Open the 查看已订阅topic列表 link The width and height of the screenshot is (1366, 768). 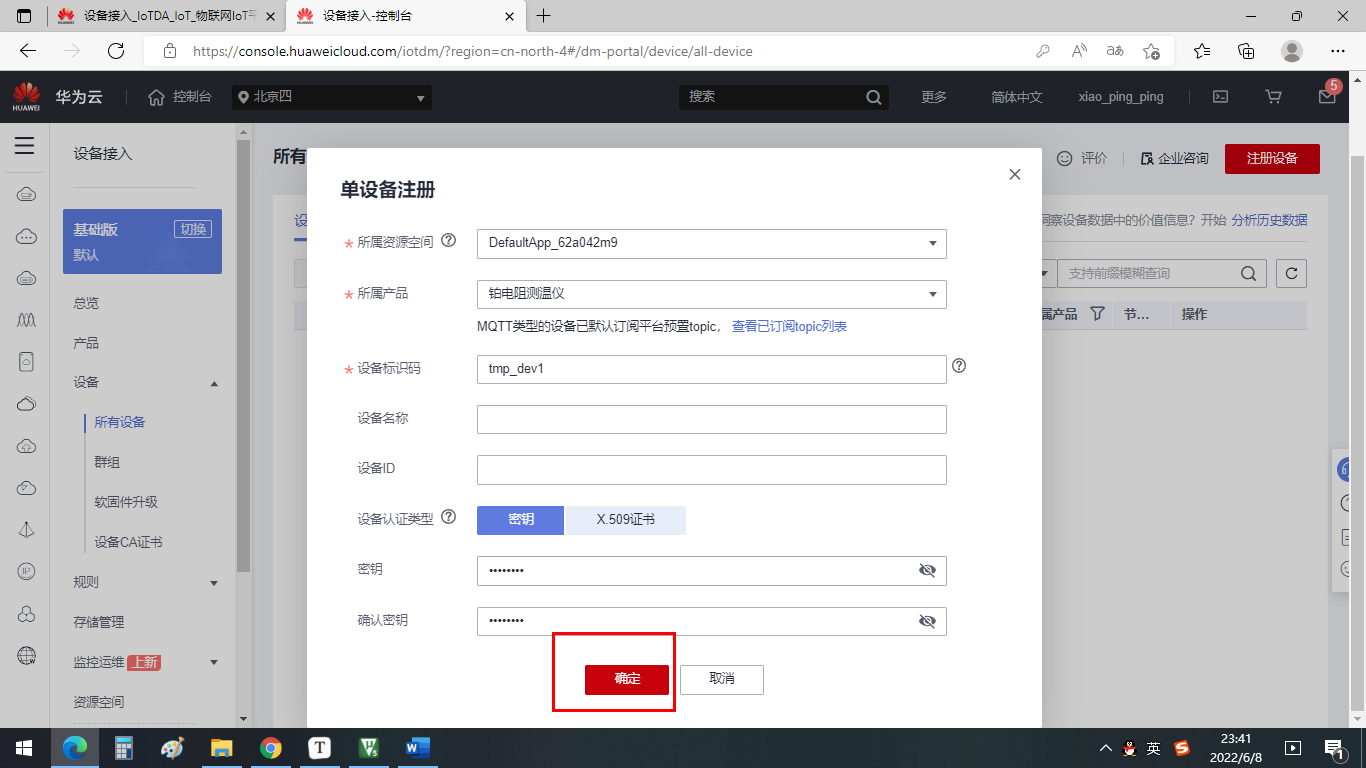[x=789, y=327]
